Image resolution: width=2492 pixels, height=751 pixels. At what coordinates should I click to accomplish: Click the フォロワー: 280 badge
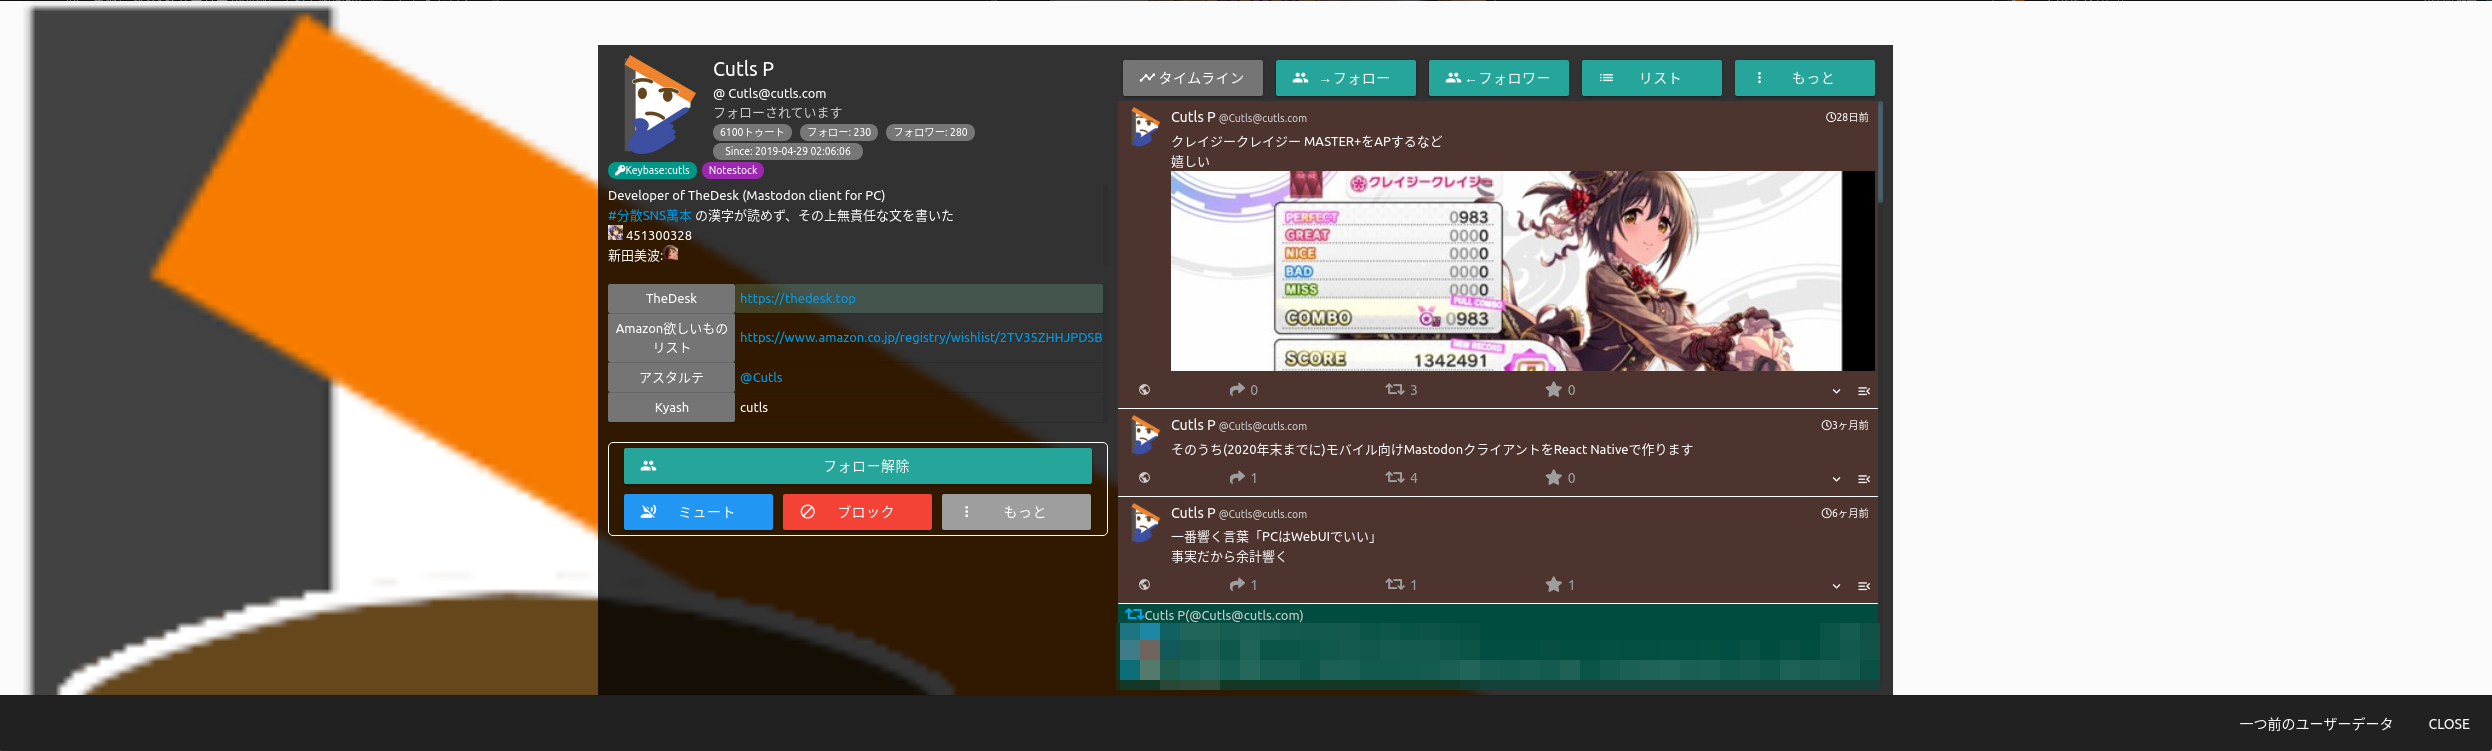(930, 132)
